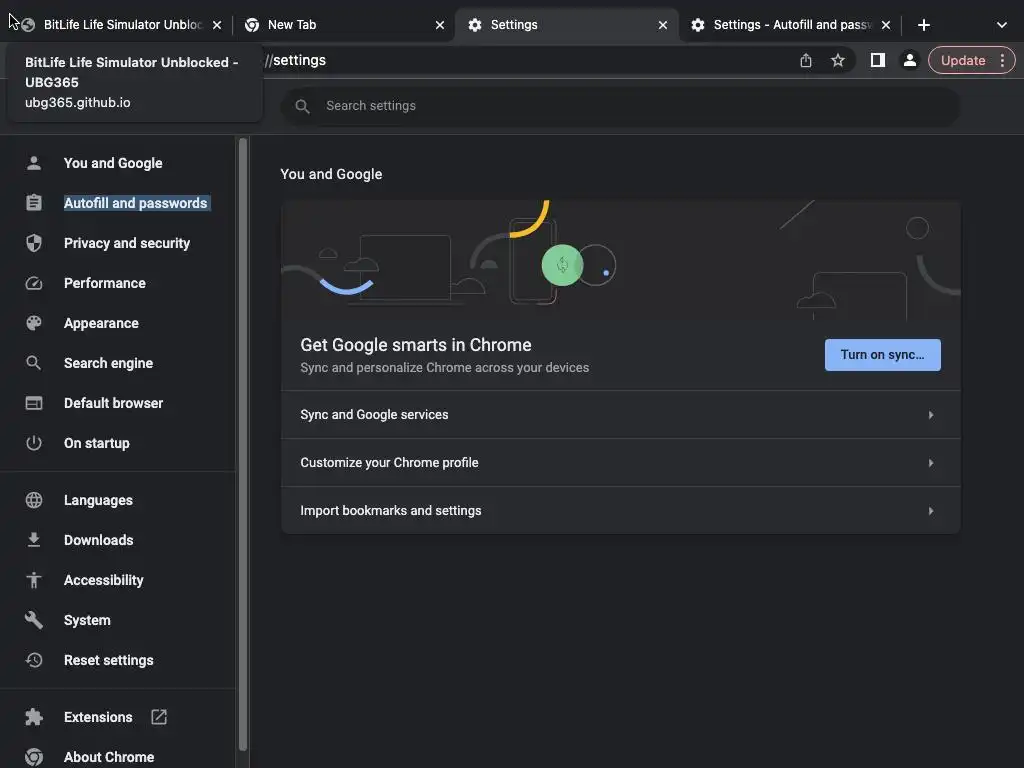The height and width of the screenshot is (768, 1024).
Task: Click the share page icon
Action: pos(806,60)
